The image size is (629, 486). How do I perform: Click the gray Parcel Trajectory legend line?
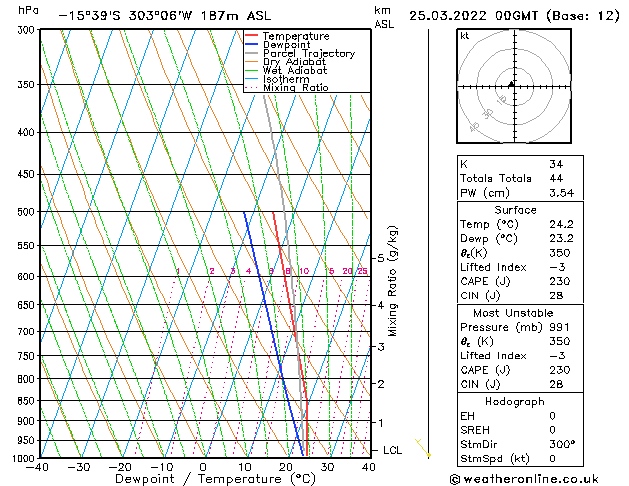(251, 53)
